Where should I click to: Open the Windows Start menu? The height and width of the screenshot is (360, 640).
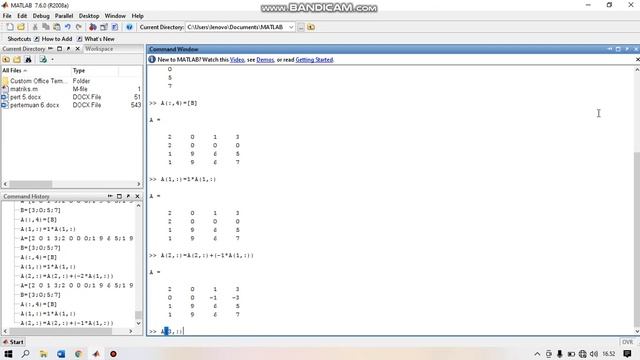pos(8,354)
